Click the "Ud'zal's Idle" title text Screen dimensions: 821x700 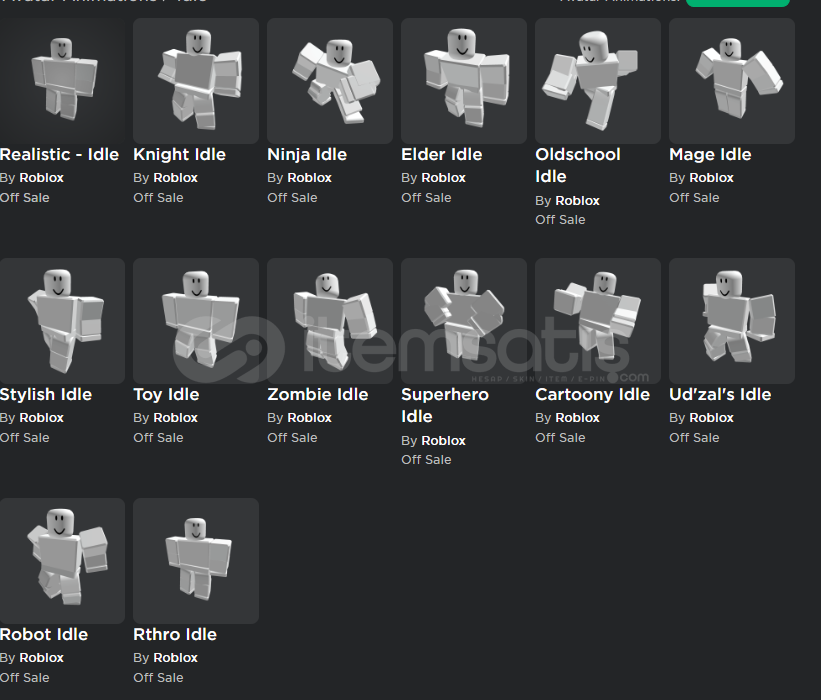point(720,394)
